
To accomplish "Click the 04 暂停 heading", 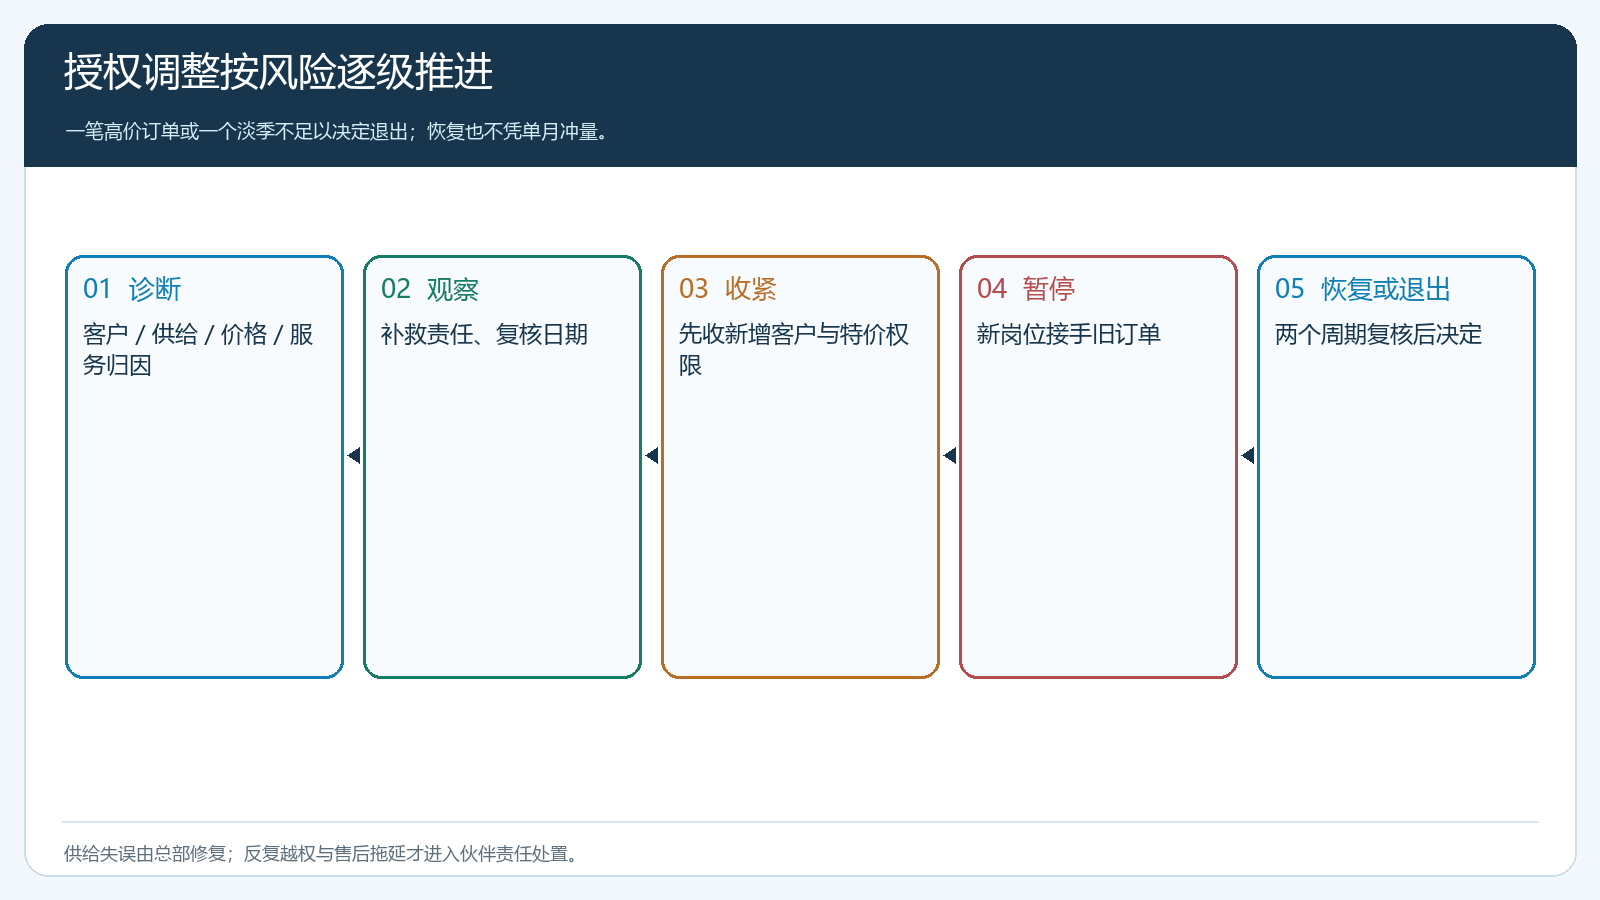I will pyautogui.click(x=1026, y=289).
